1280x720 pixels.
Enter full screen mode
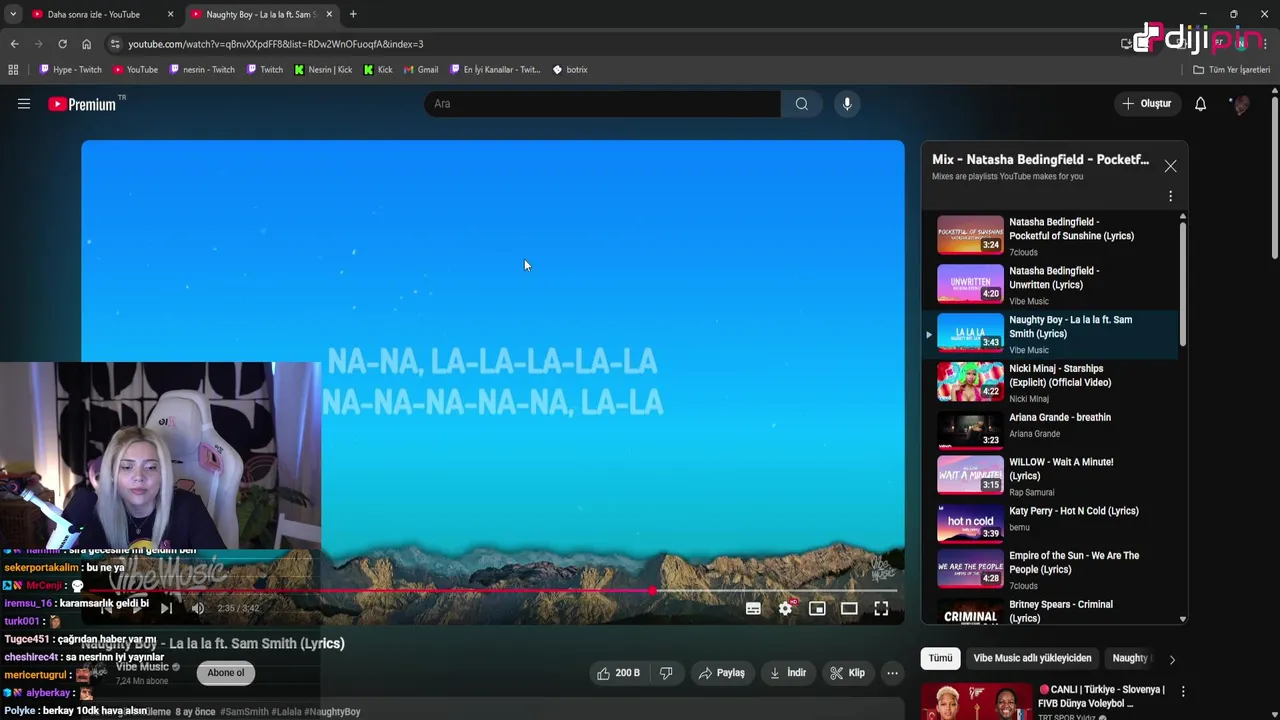click(x=881, y=608)
